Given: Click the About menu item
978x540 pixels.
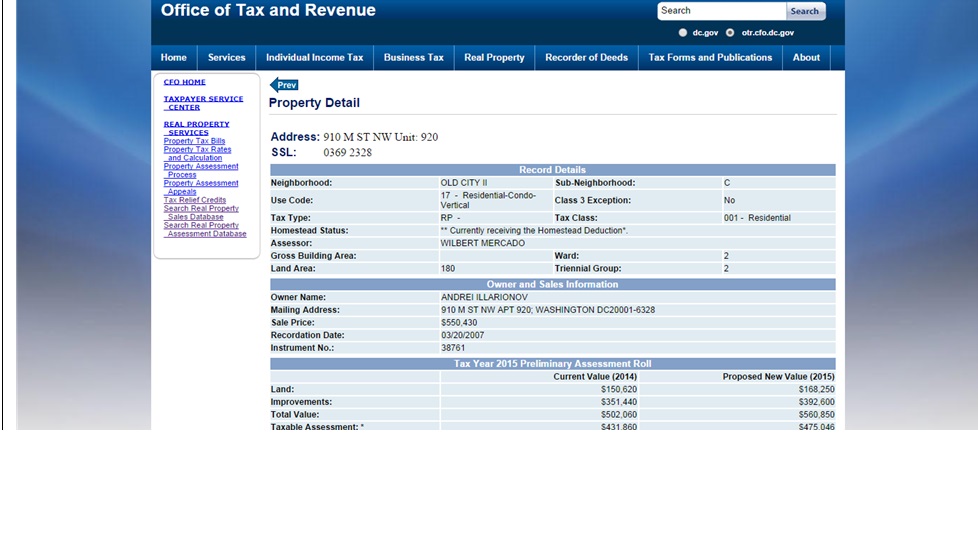Looking at the screenshot, I should 806,58.
